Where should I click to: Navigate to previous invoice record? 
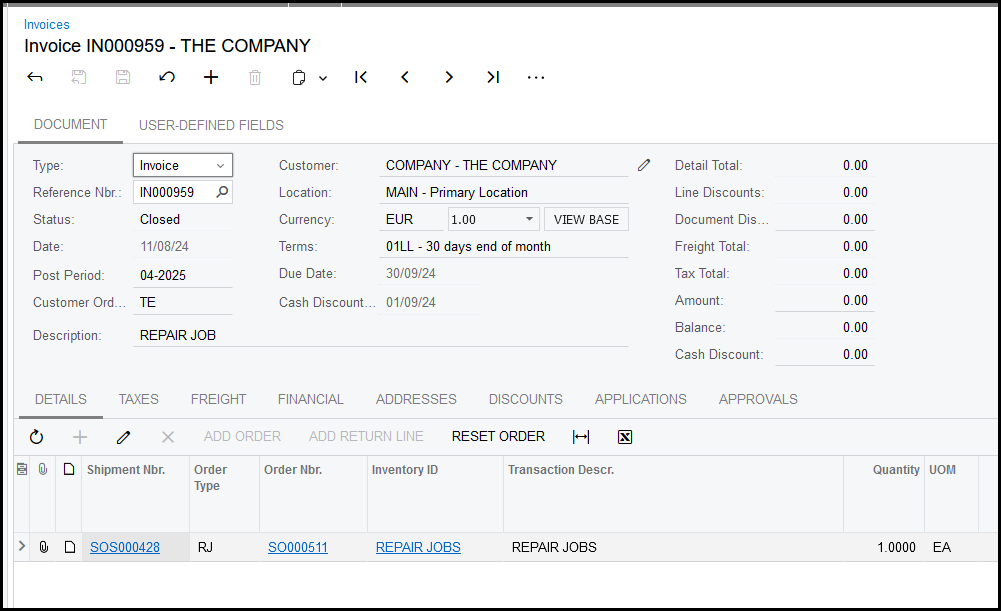coord(405,77)
